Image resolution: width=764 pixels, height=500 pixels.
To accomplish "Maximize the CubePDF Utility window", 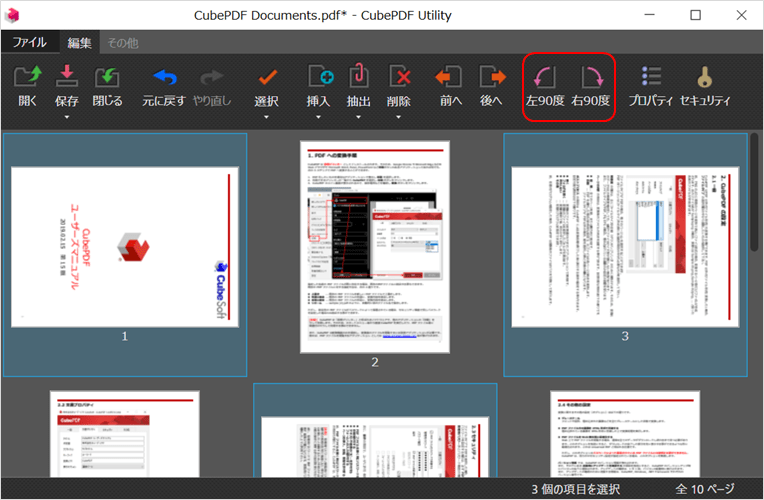I will [x=695, y=15].
